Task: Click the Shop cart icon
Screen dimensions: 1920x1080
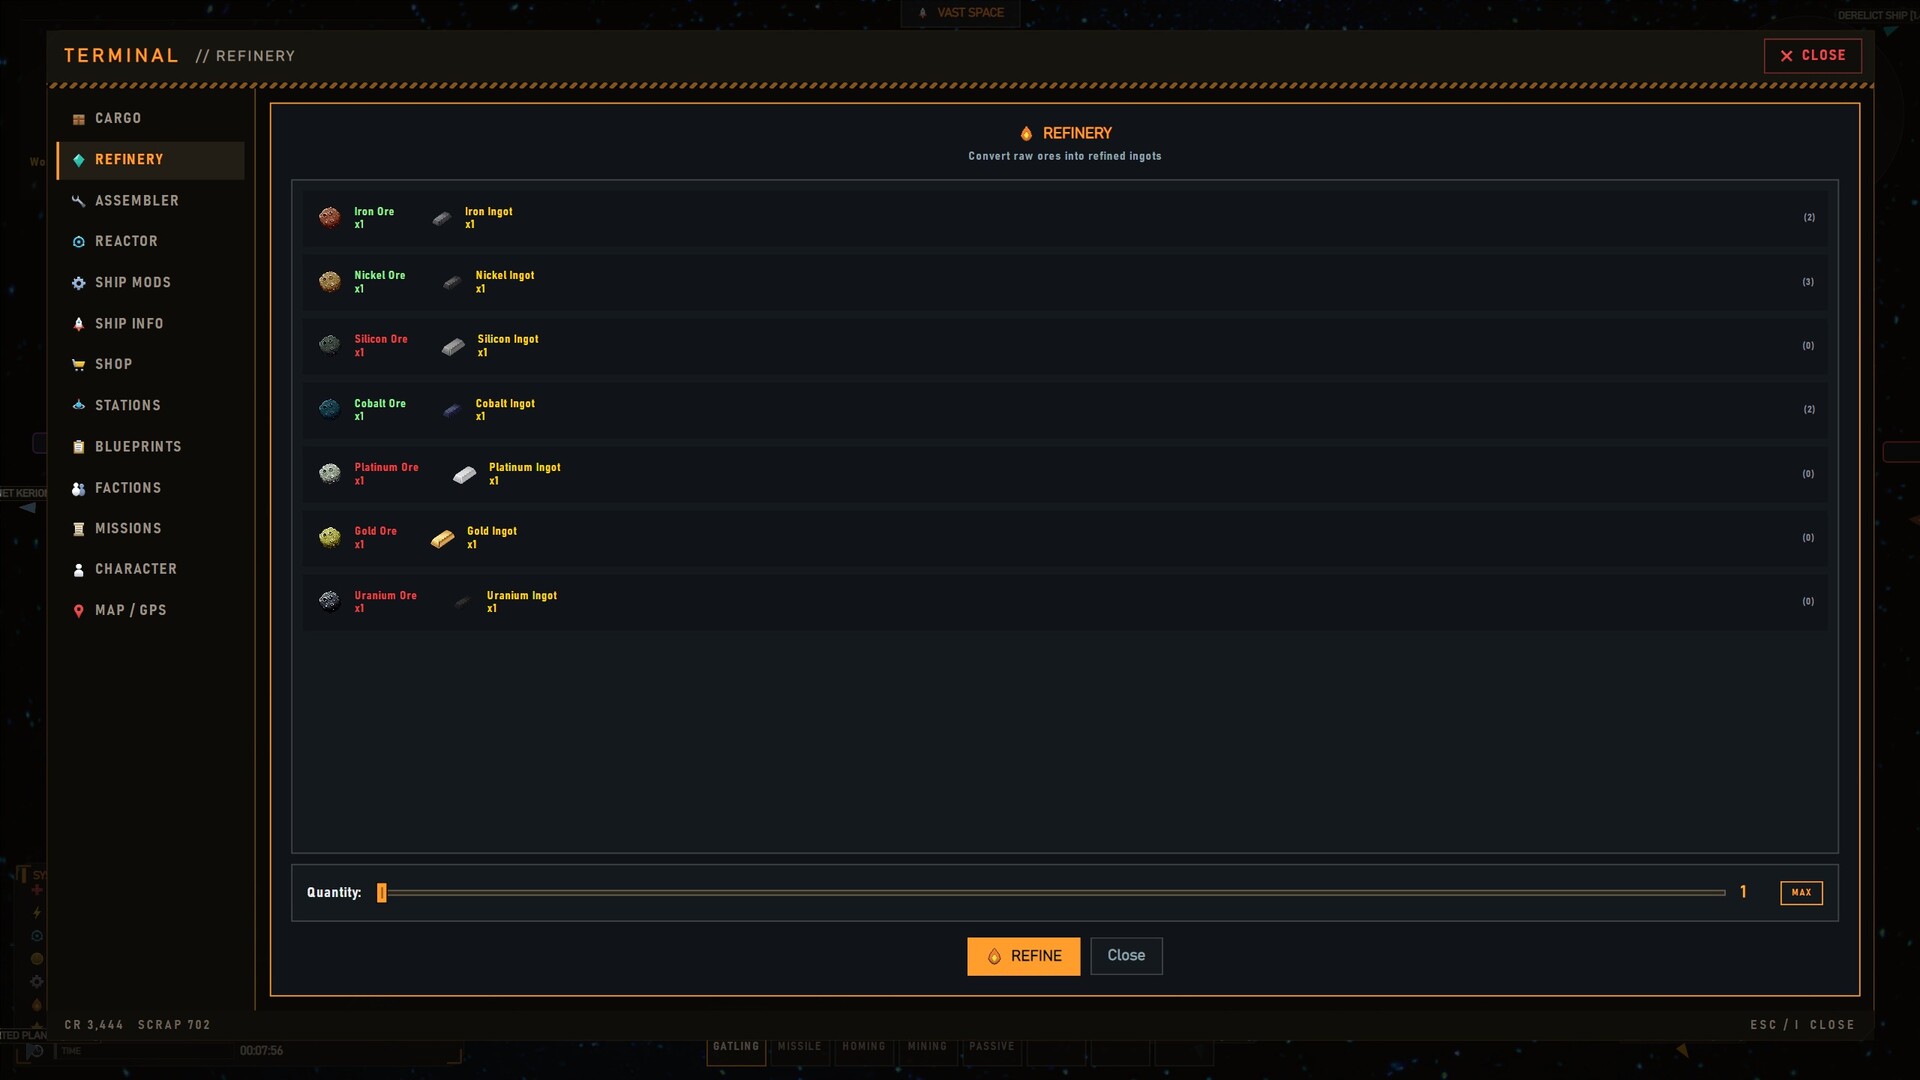Action: tap(78, 365)
